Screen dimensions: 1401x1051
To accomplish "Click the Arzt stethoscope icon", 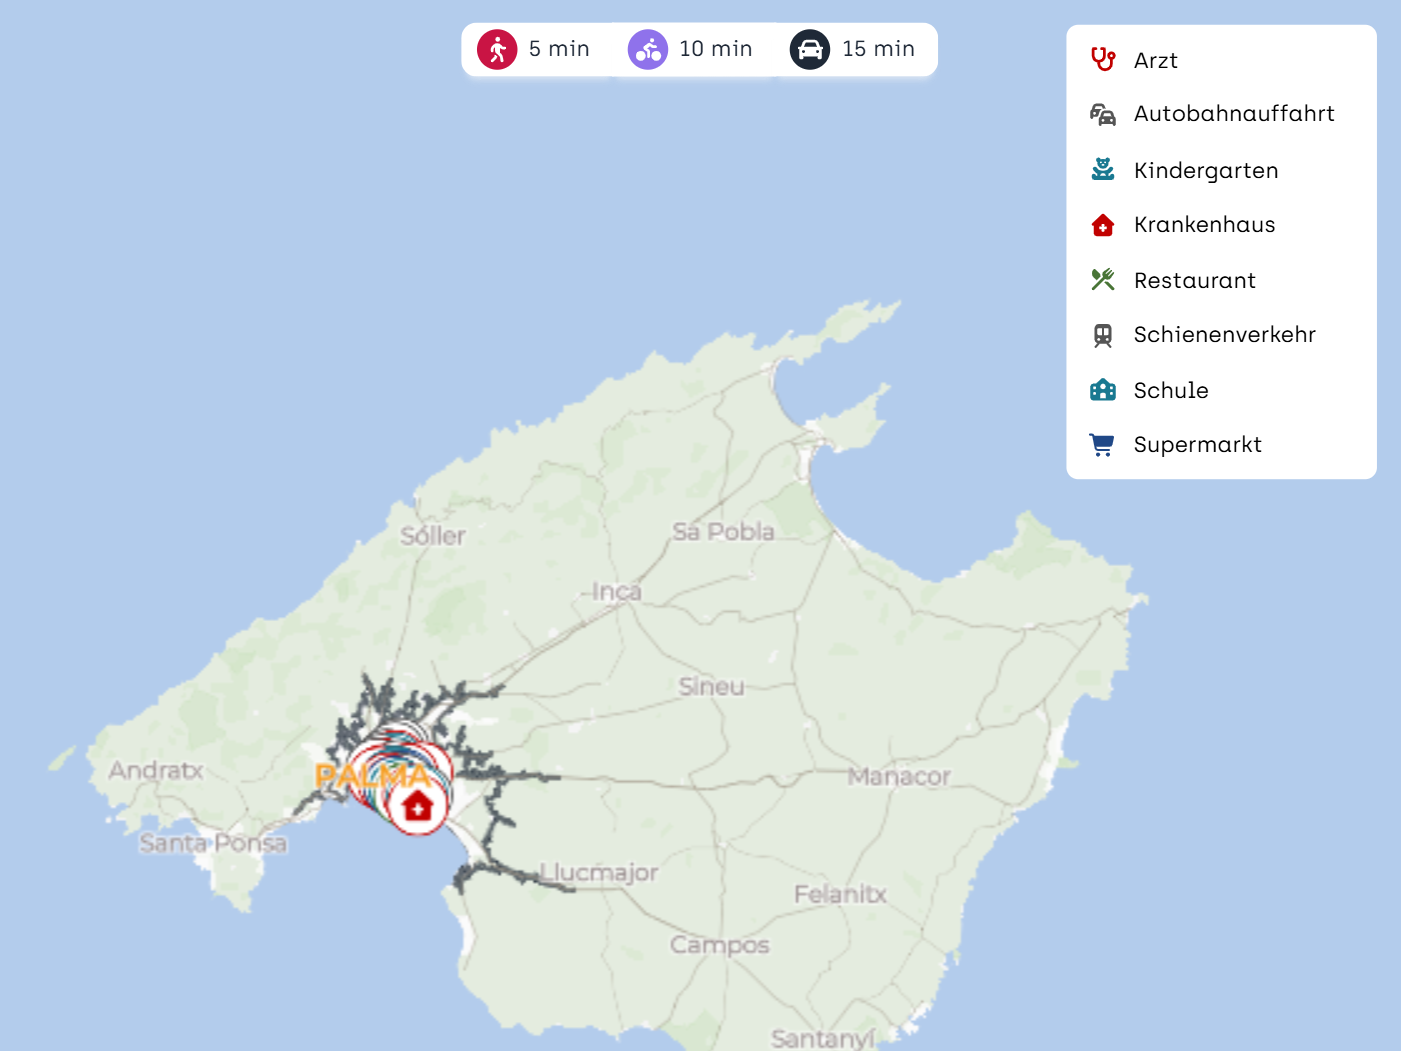I will (1102, 60).
